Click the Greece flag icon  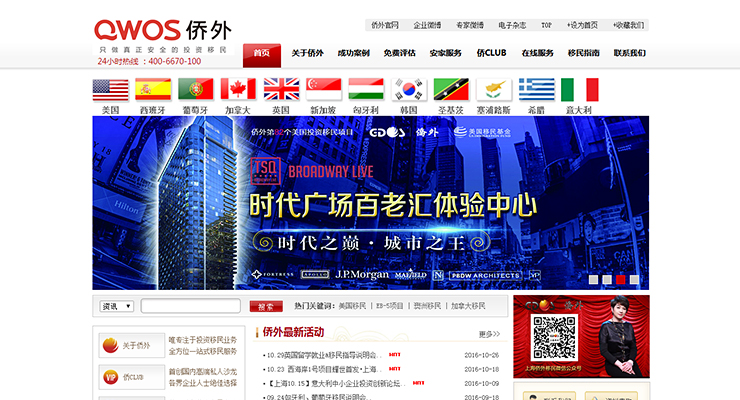(x=537, y=90)
